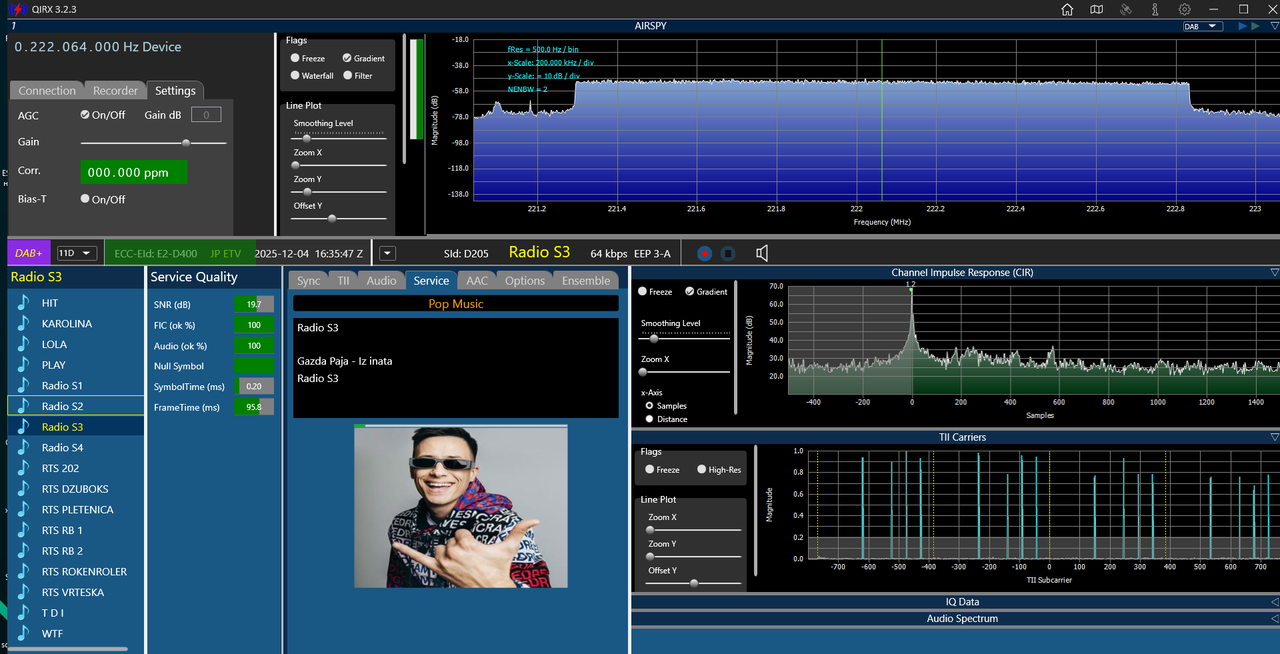Adjust the TII Carriers Offset Y slider

click(695, 582)
